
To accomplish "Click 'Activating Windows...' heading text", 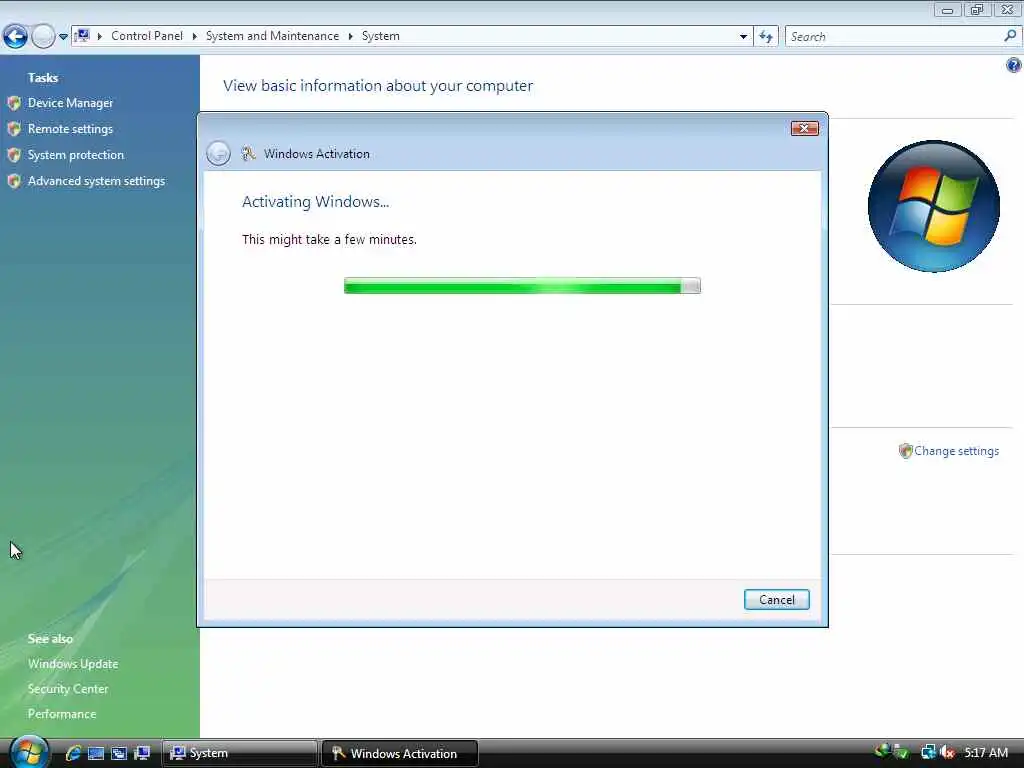I will [315, 202].
